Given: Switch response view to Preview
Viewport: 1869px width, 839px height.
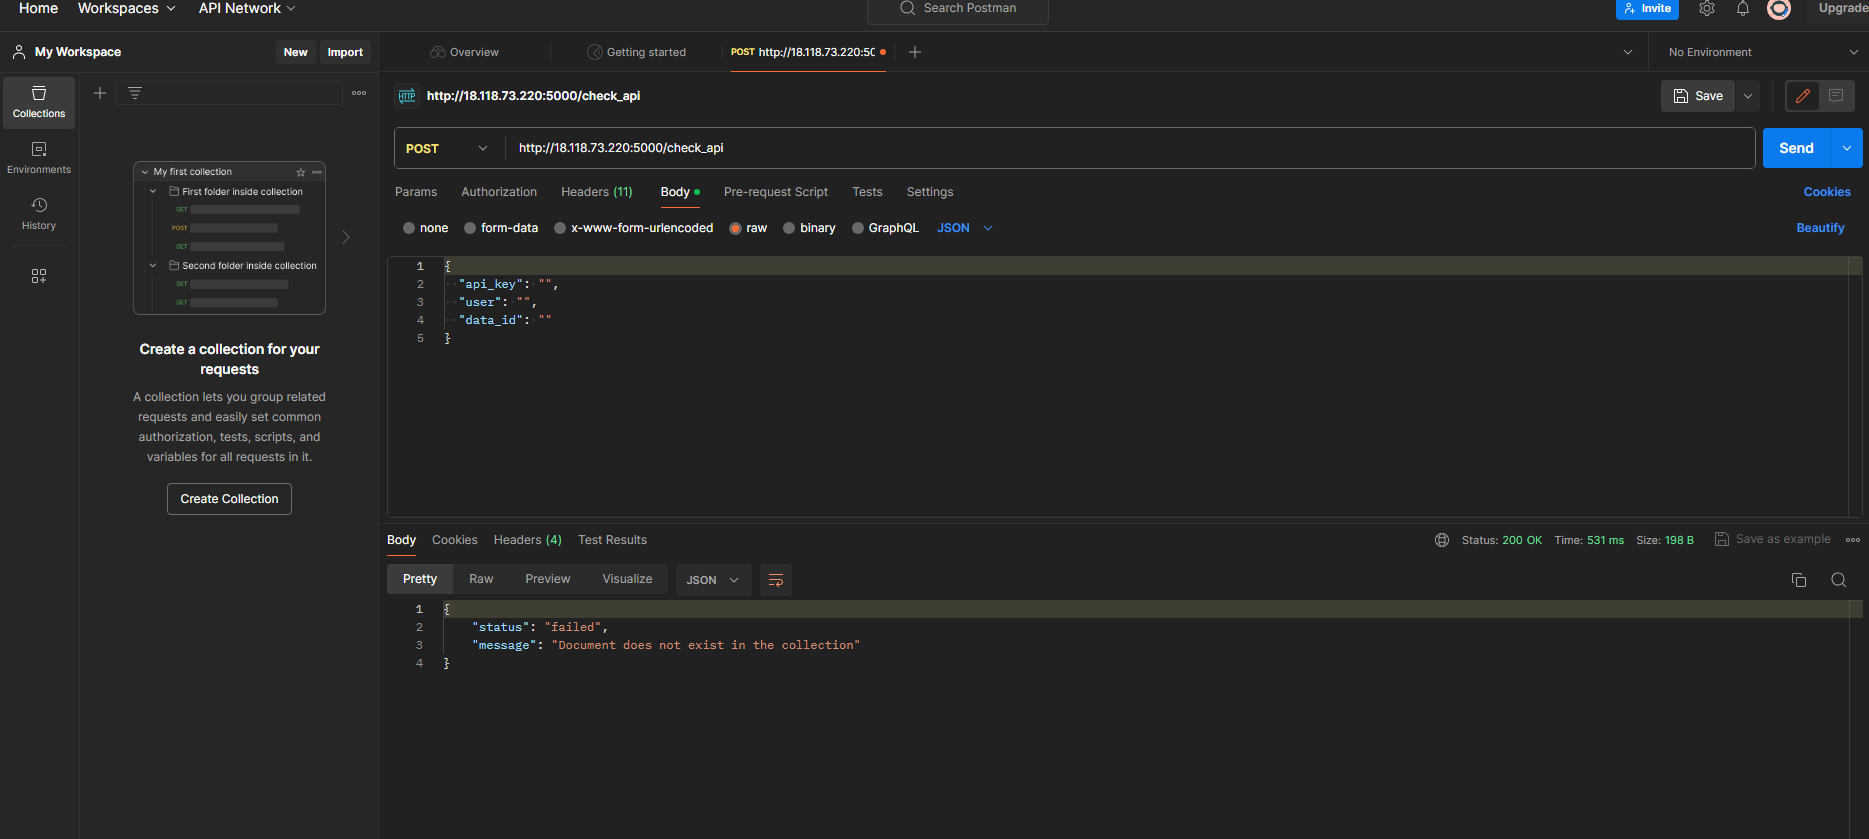Looking at the screenshot, I should pos(548,579).
